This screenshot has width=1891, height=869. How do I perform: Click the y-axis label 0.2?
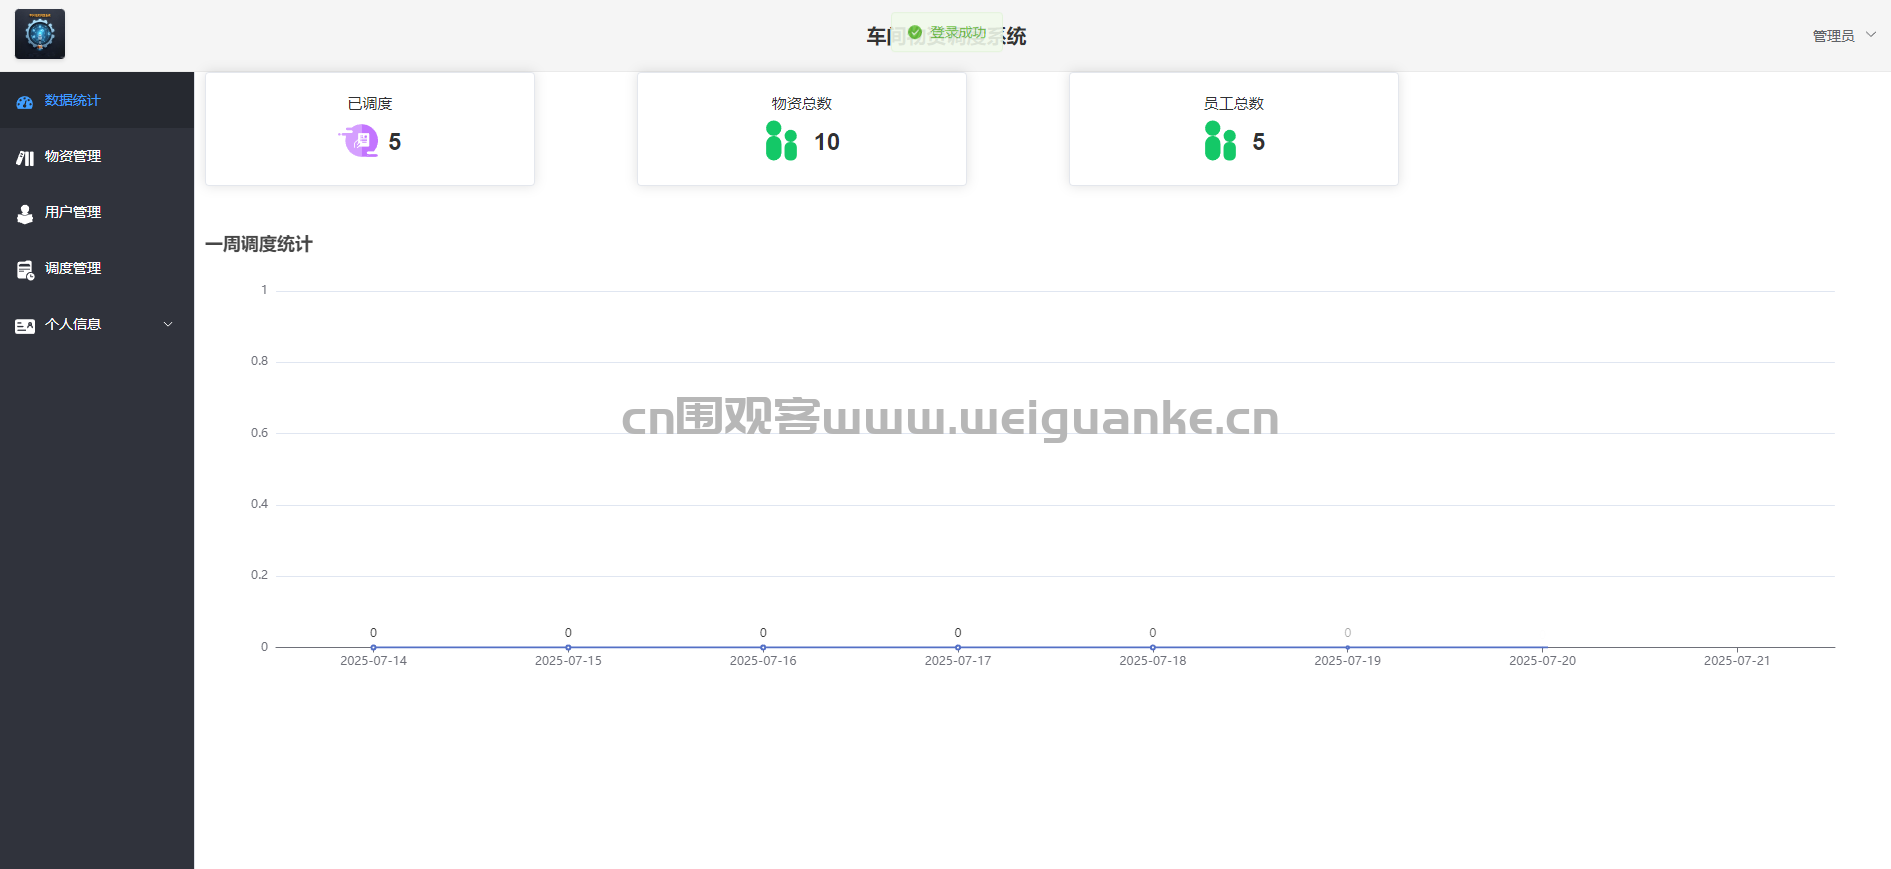(259, 575)
